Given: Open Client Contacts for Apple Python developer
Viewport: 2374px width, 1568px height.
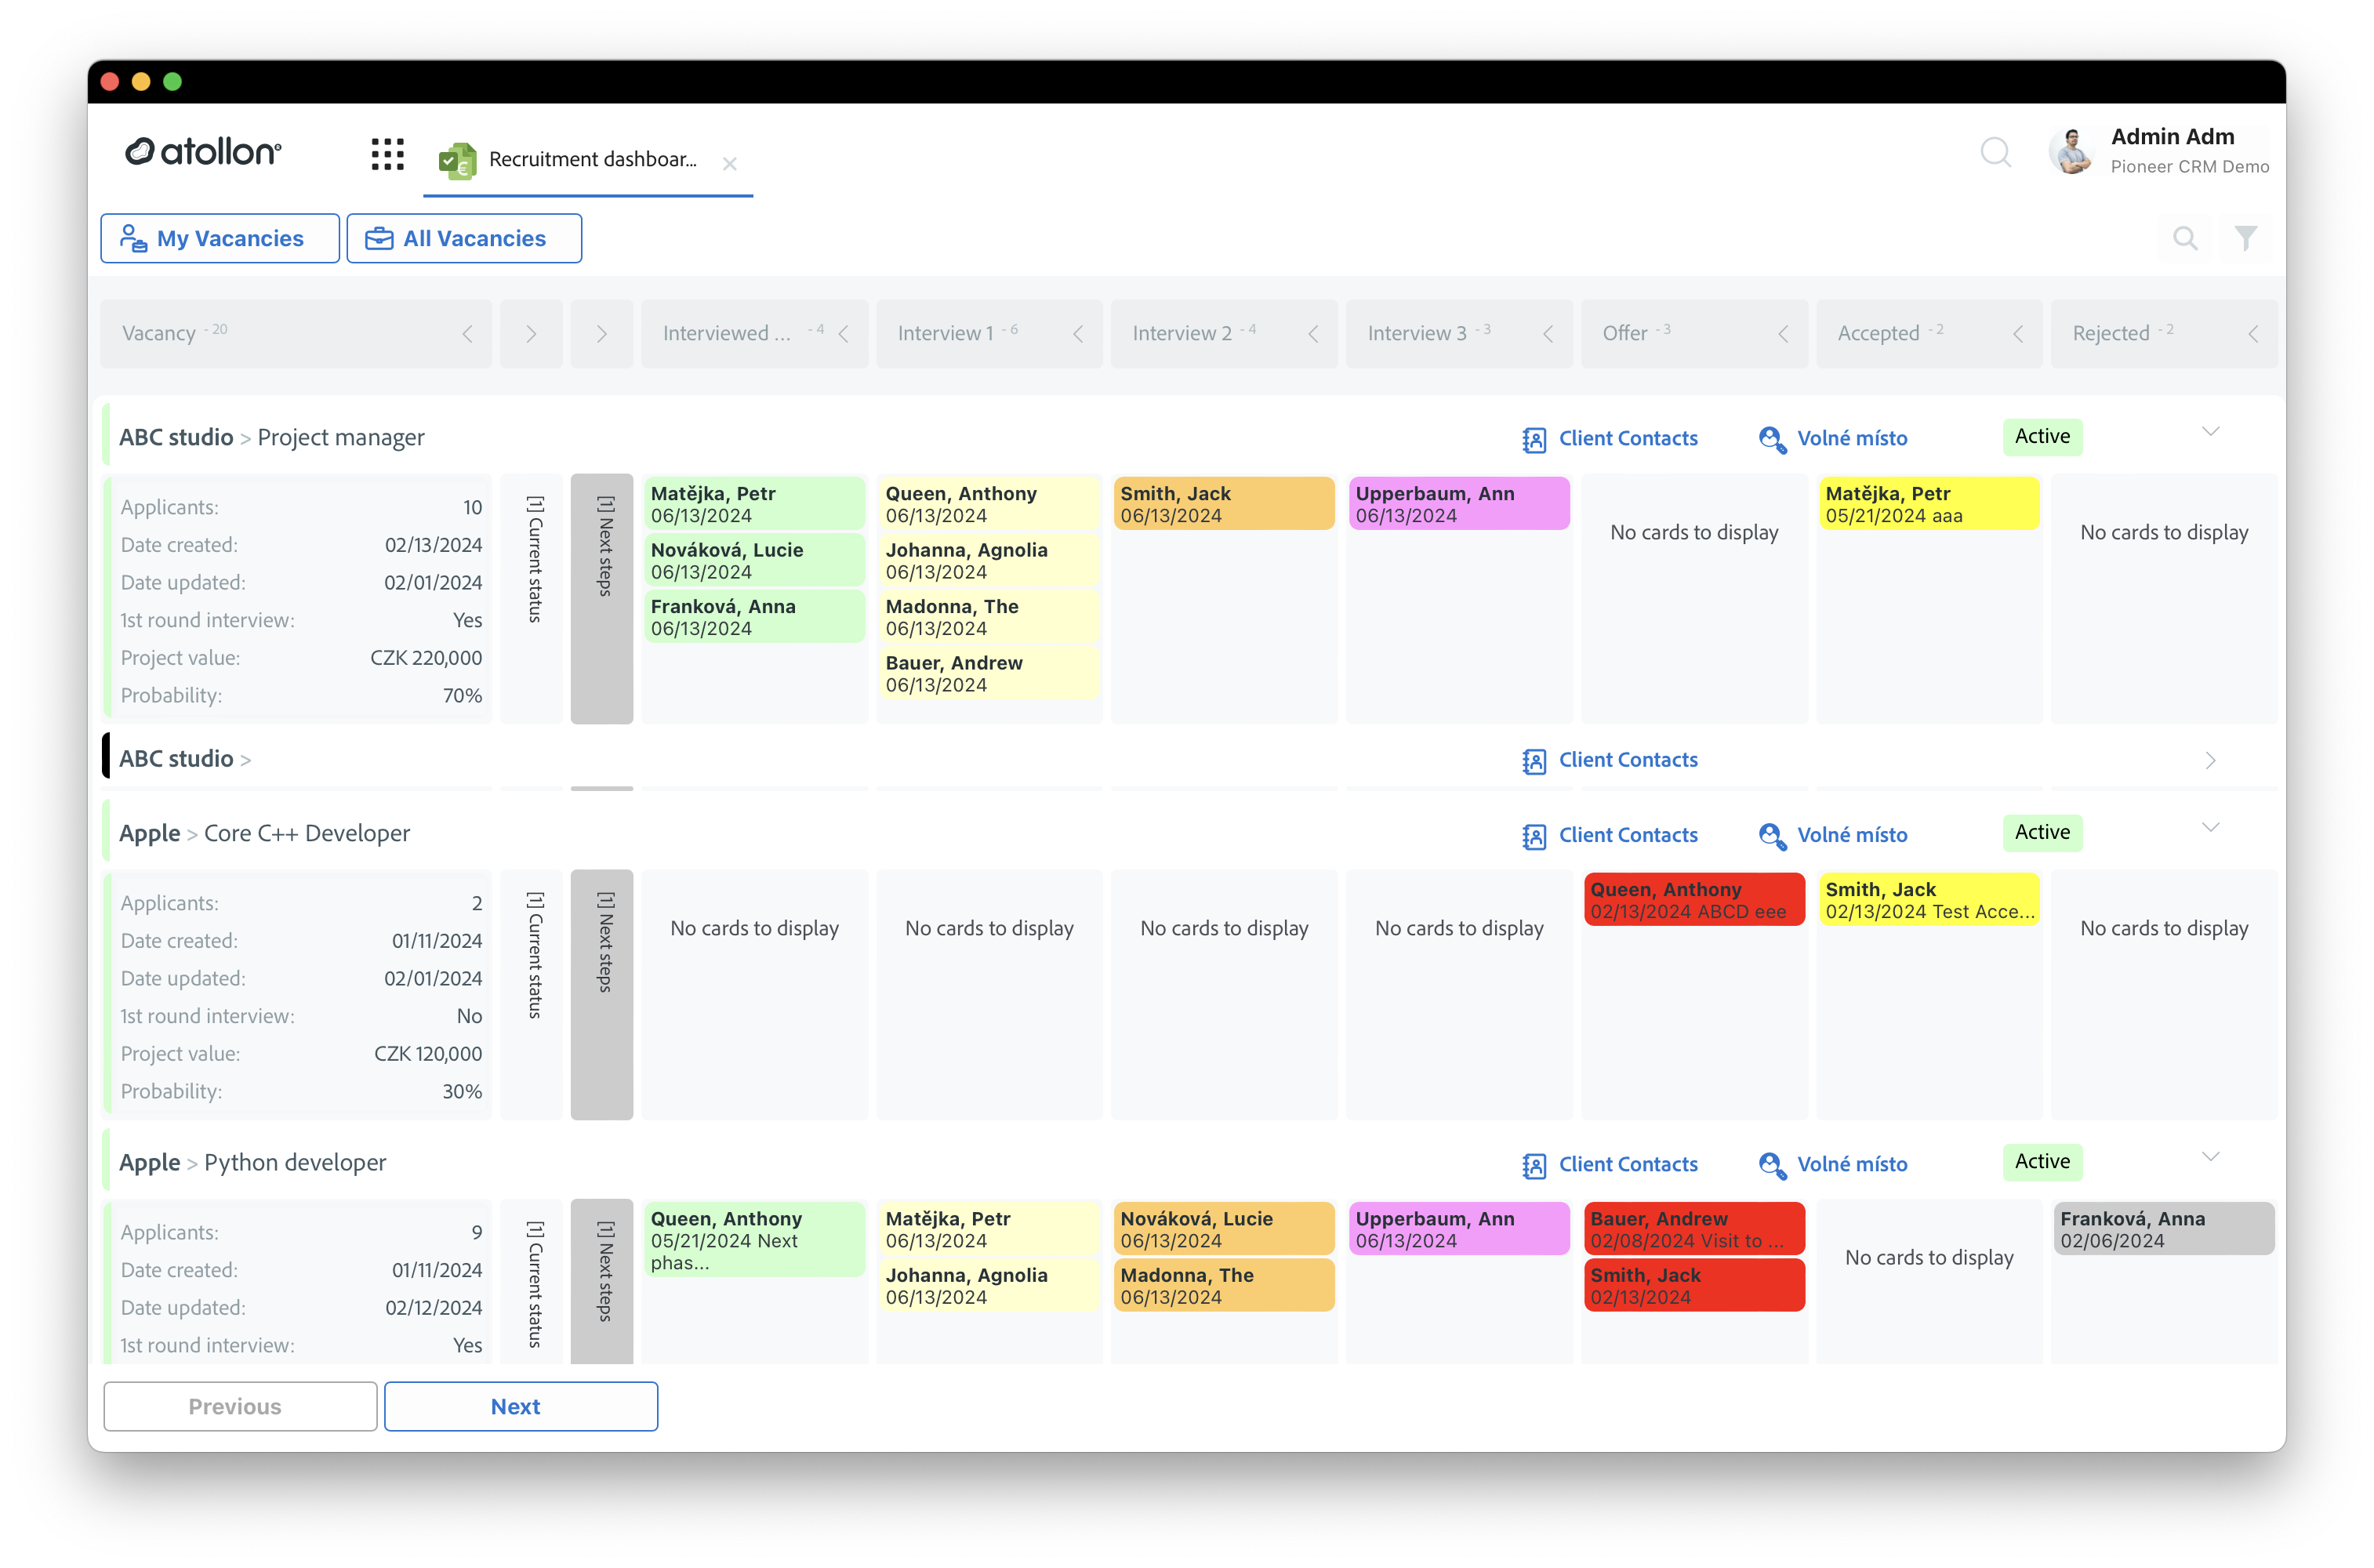Looking at the screenshot, I should [x=1610, y=1164].
